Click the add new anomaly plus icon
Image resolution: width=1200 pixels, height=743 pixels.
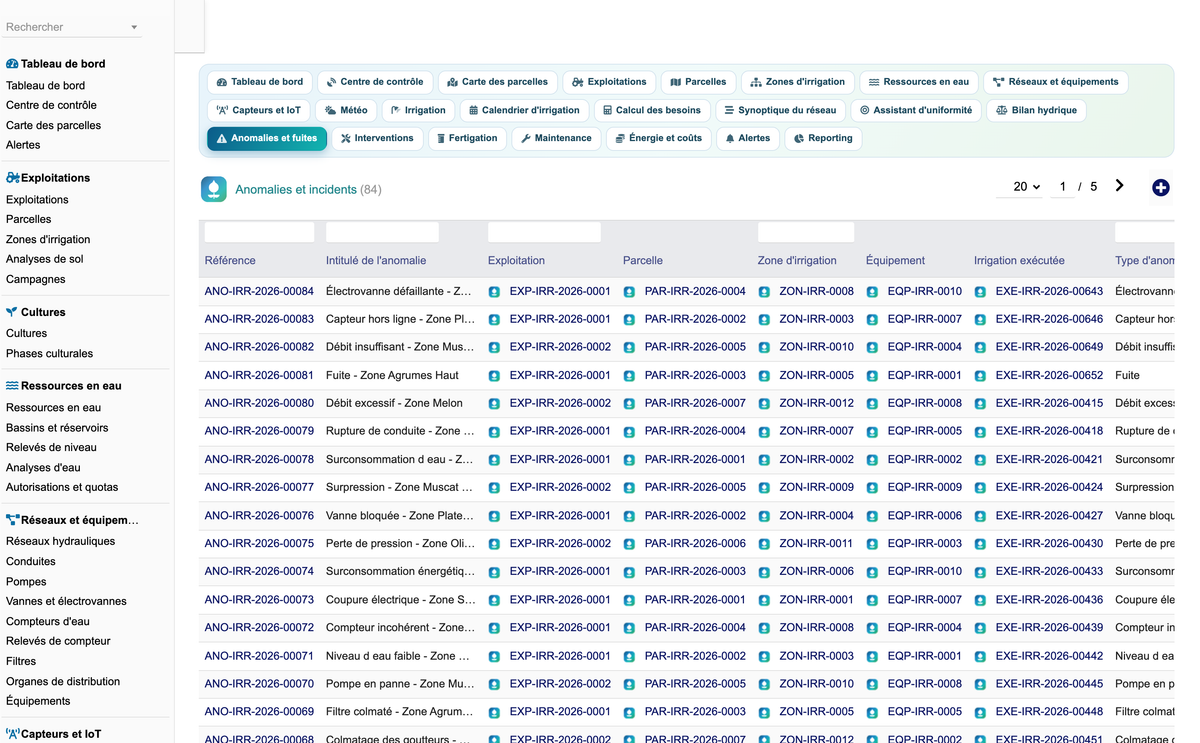click(1160, 187)
